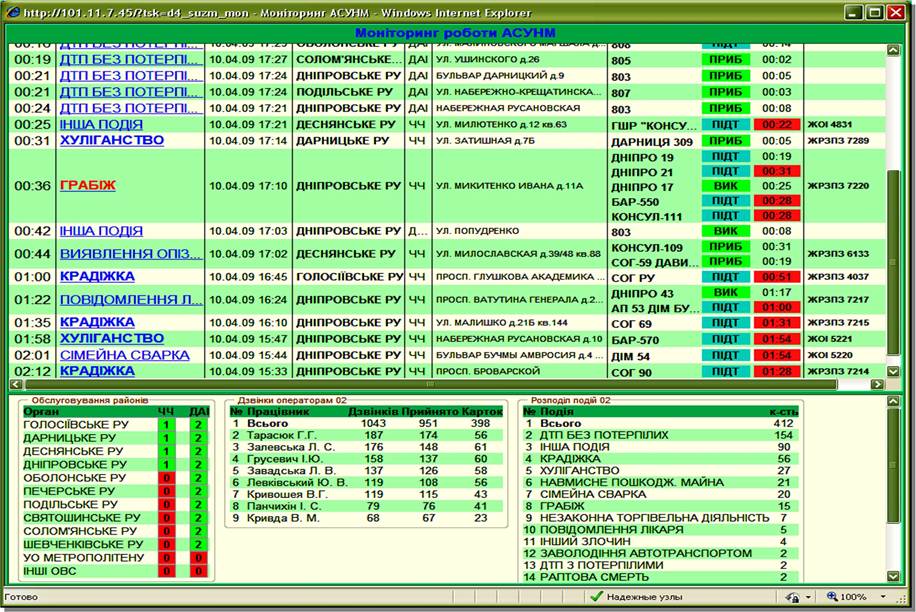
Task: Click green ЧЧ indicator for ГОЛОСІЇВСЬКЕ РУ
Action: click(x=166, y=425)
